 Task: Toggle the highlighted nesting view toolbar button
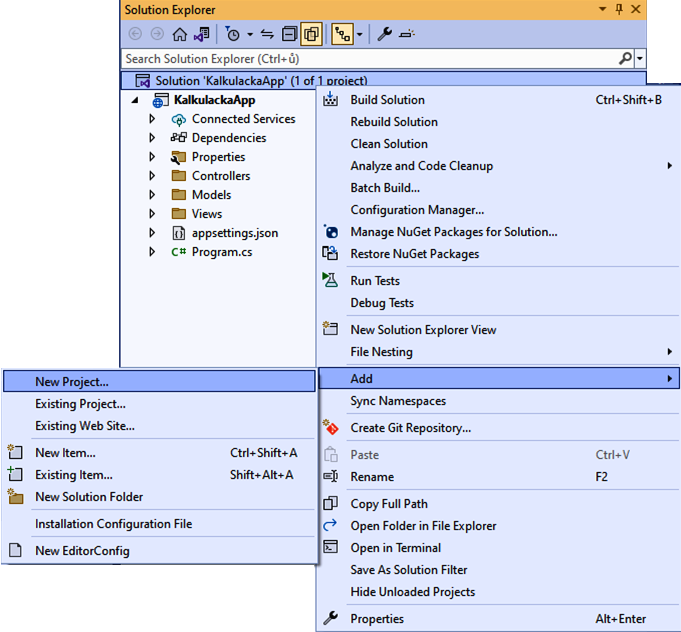343,34
